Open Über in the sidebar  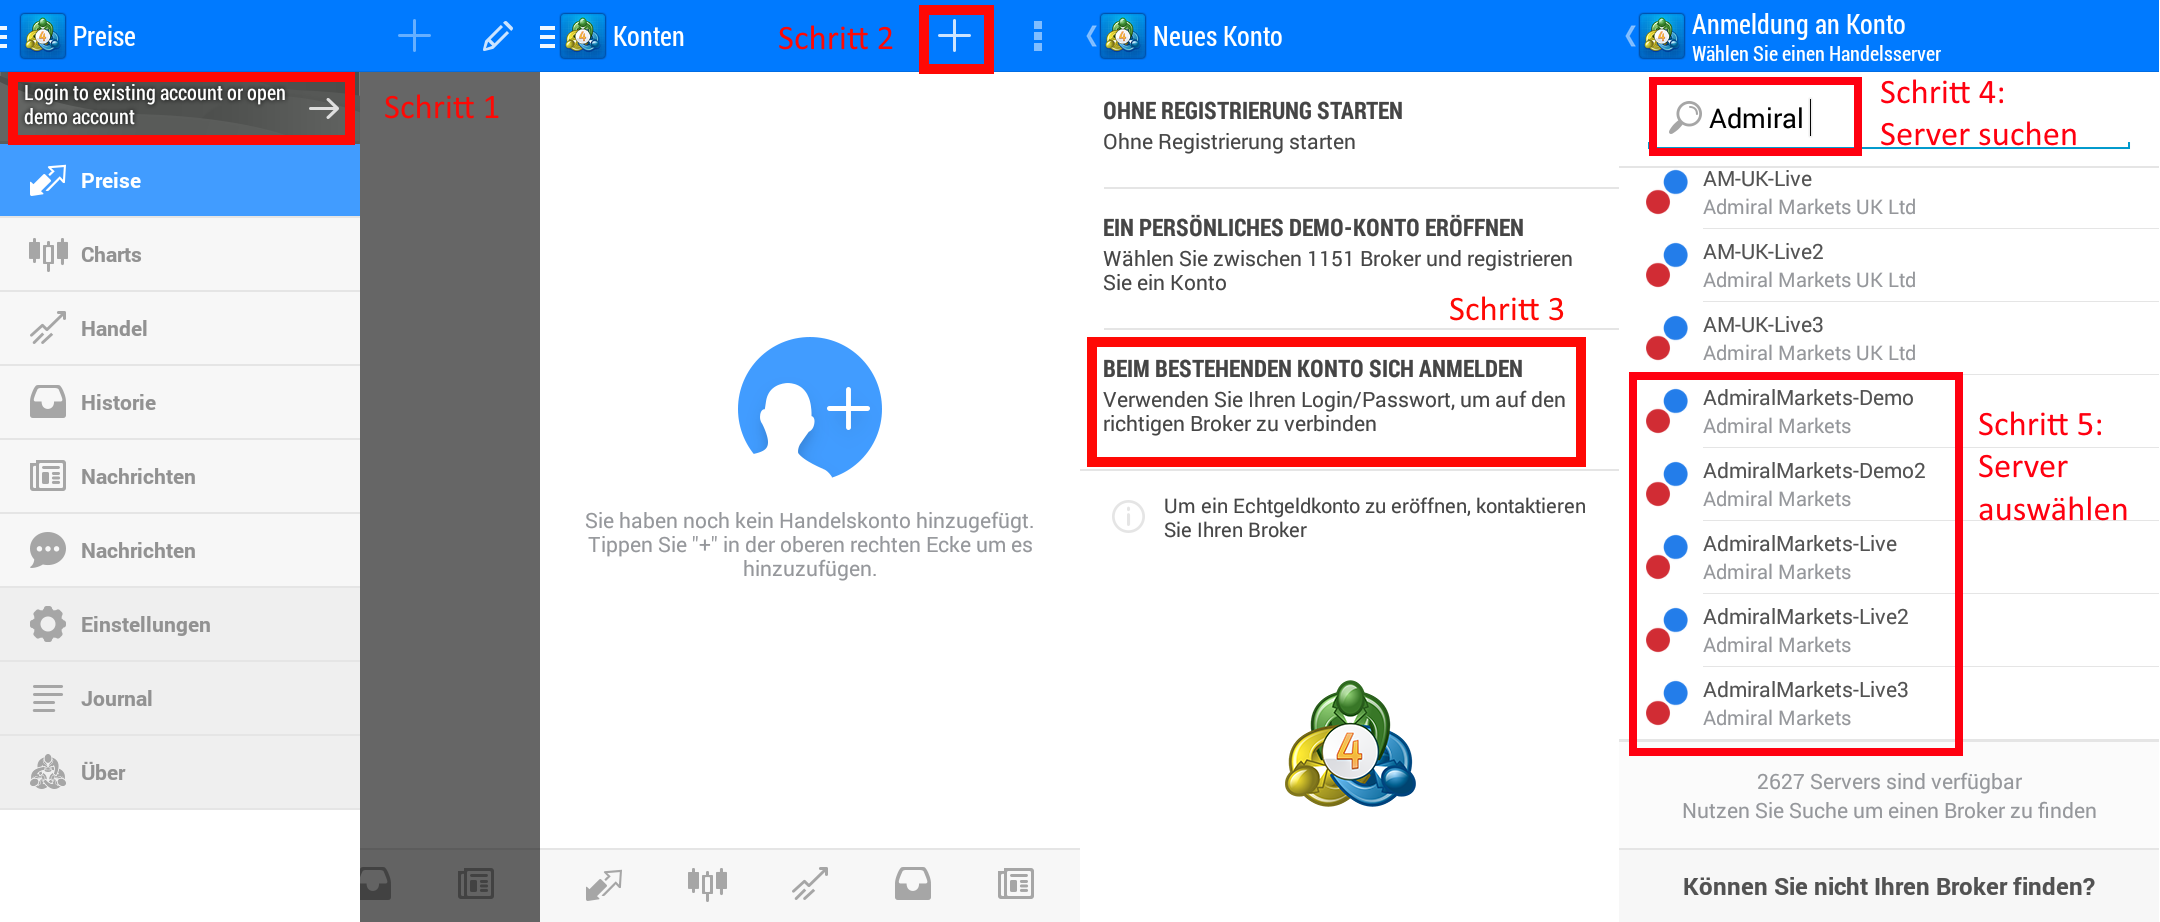coord(180,773)
